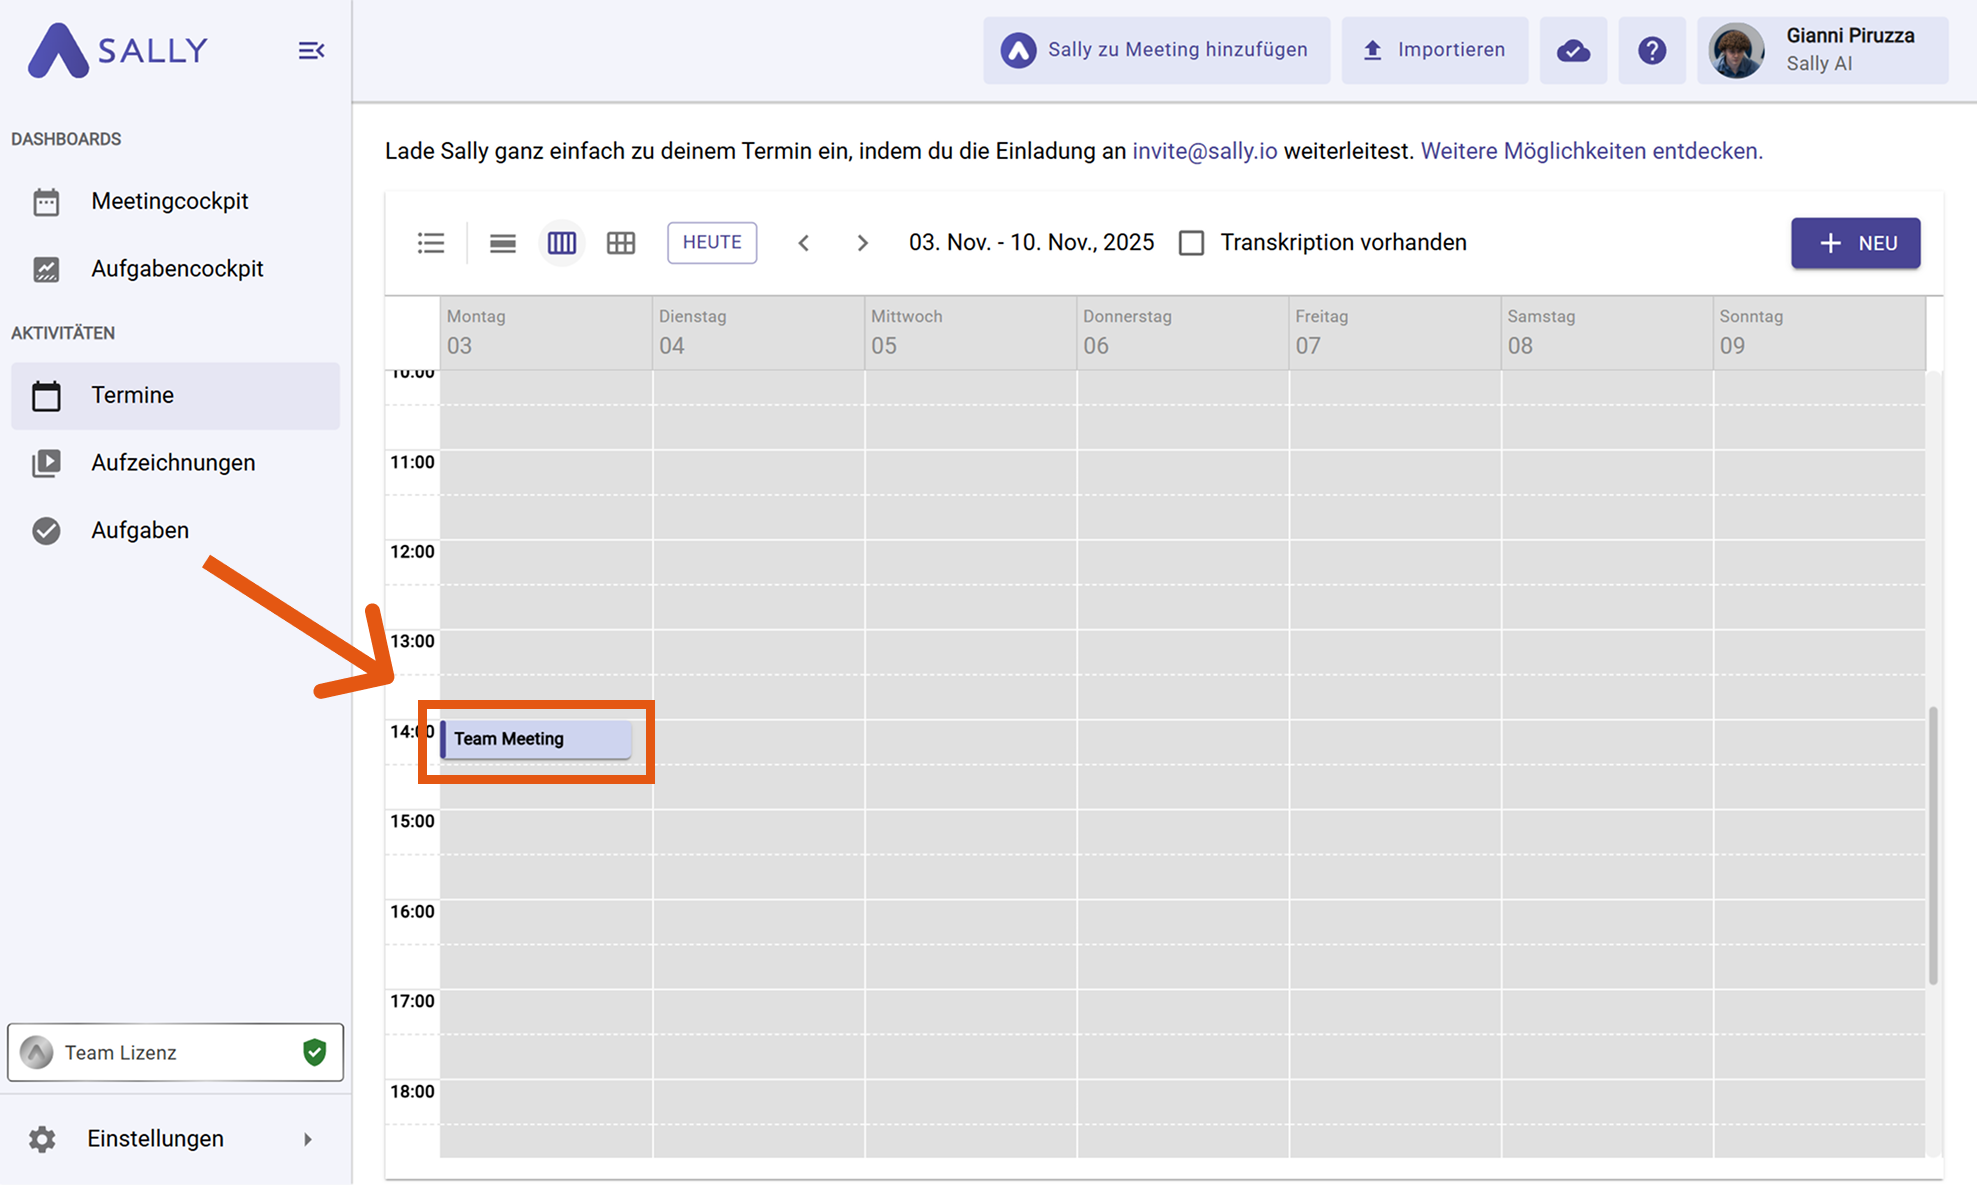Viewport: 1977px width, 1185px height.
Task: Open Meetingcockpit dashboard
Action: coord(169,201)
